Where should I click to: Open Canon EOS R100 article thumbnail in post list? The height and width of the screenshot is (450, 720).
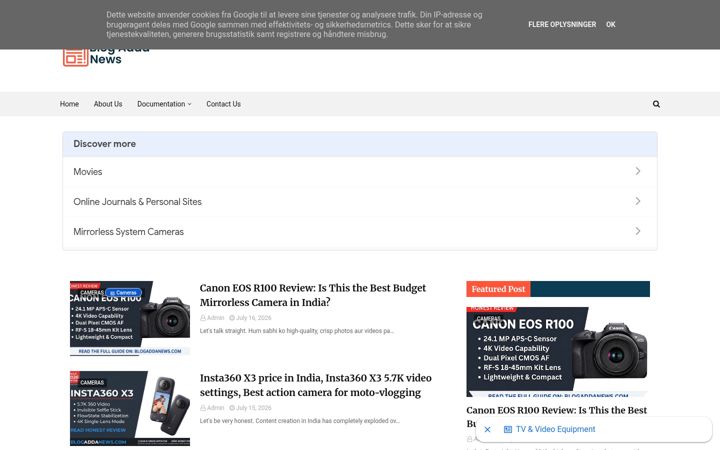pyautogui.click(x=130, y=318)
